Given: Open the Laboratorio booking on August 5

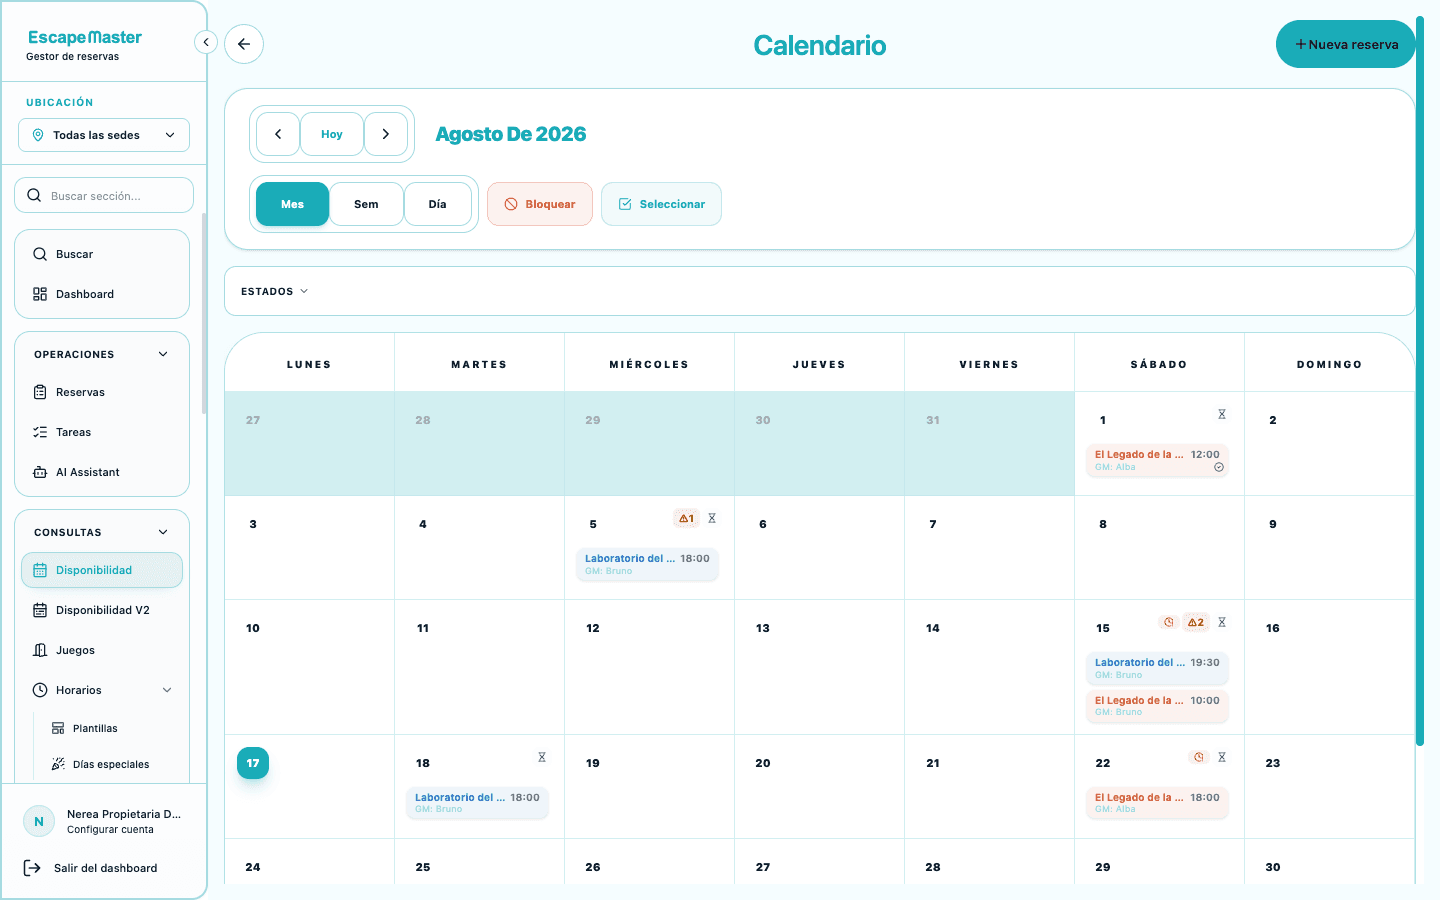Looking at the screenshot, I should point(648,564).
